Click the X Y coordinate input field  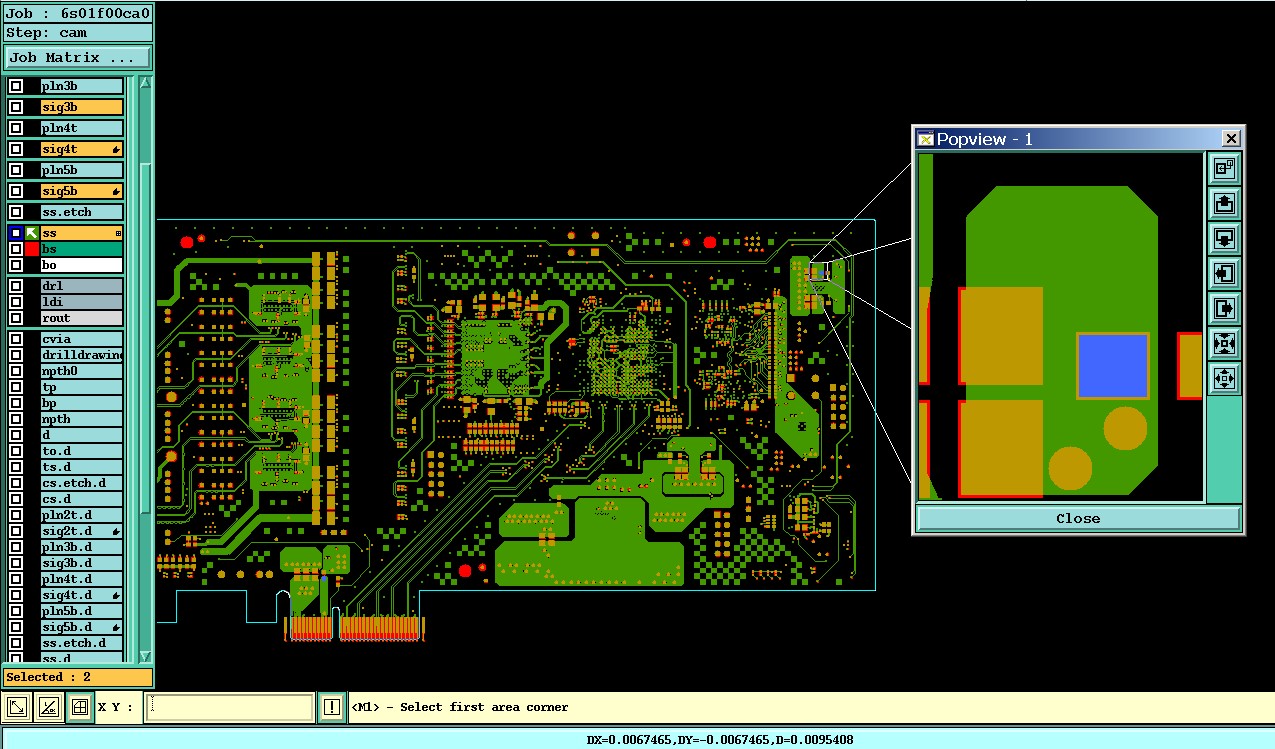pos(230,707)
